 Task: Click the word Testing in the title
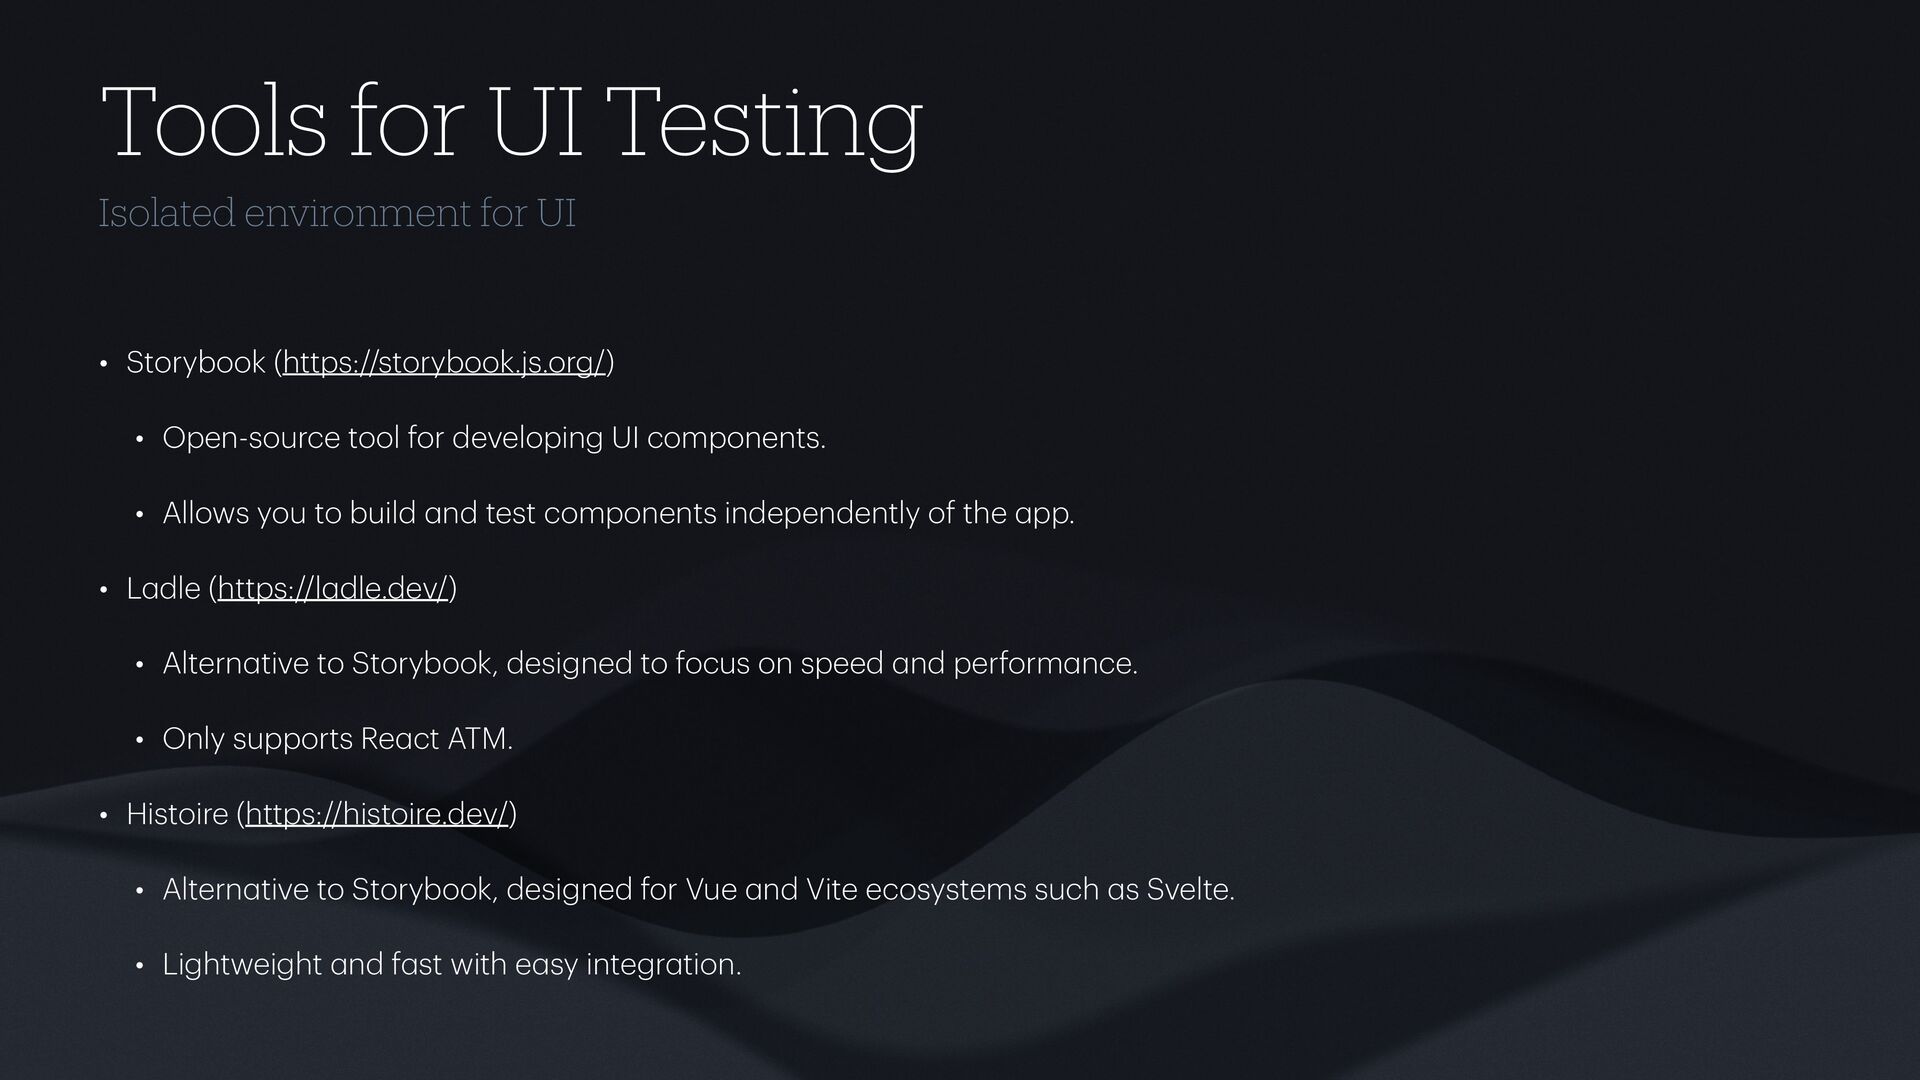763,122
